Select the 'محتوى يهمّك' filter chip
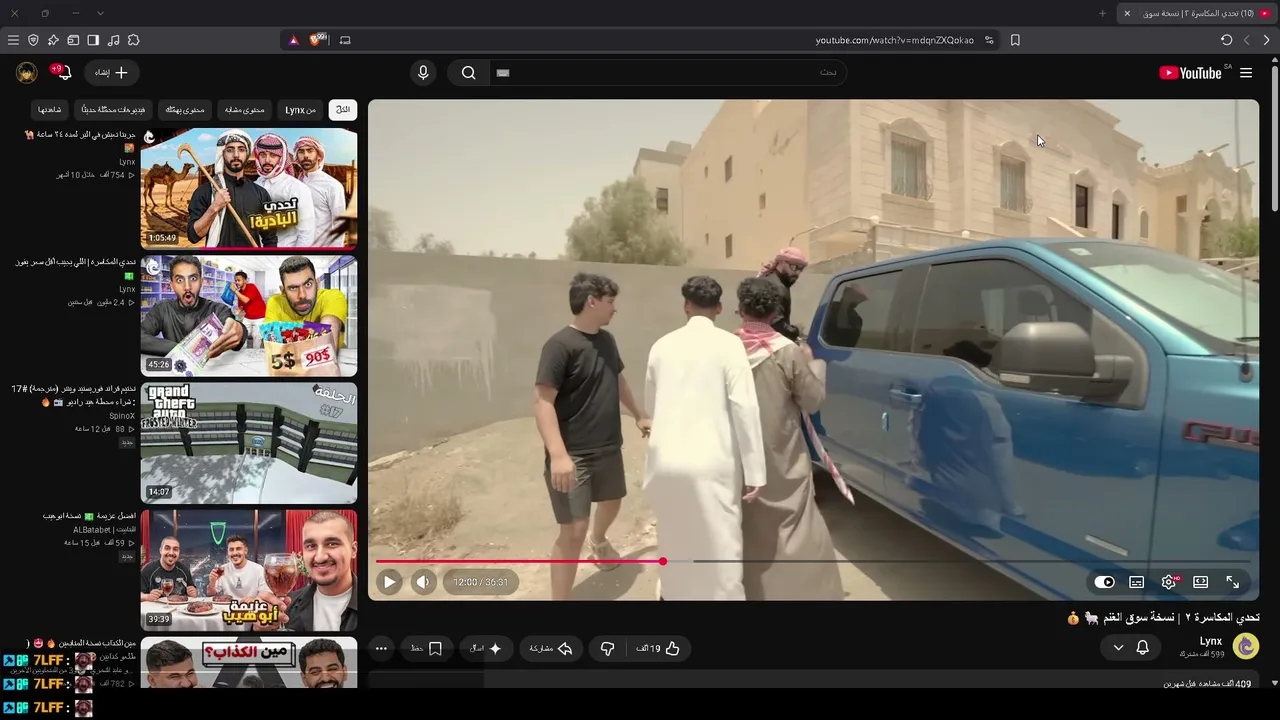Screen dimensions: 1280x720 coord(184,110)
